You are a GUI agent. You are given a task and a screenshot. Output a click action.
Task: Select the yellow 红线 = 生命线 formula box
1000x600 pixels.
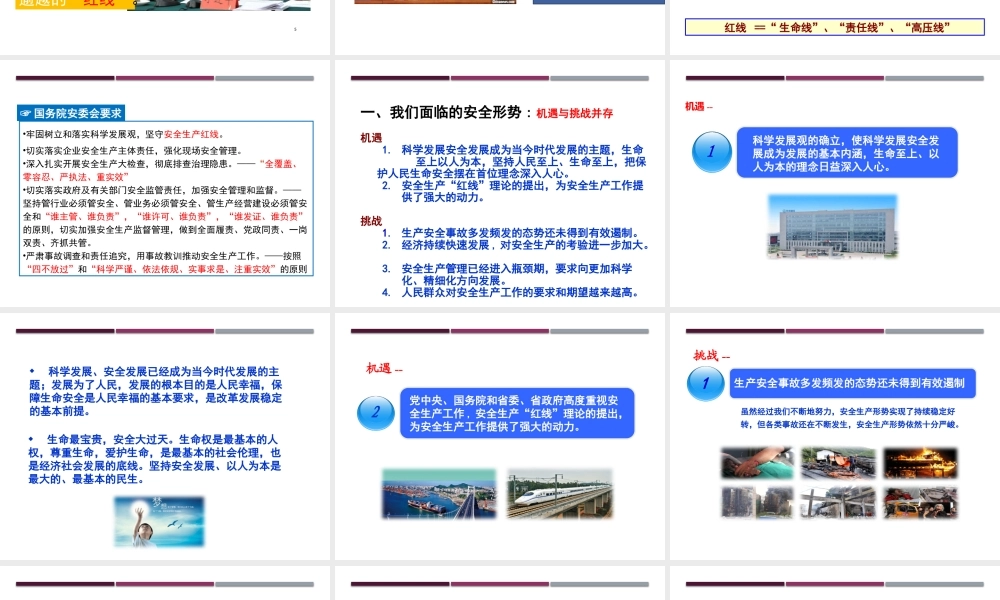pyautogui.click(x=835, y=27)
